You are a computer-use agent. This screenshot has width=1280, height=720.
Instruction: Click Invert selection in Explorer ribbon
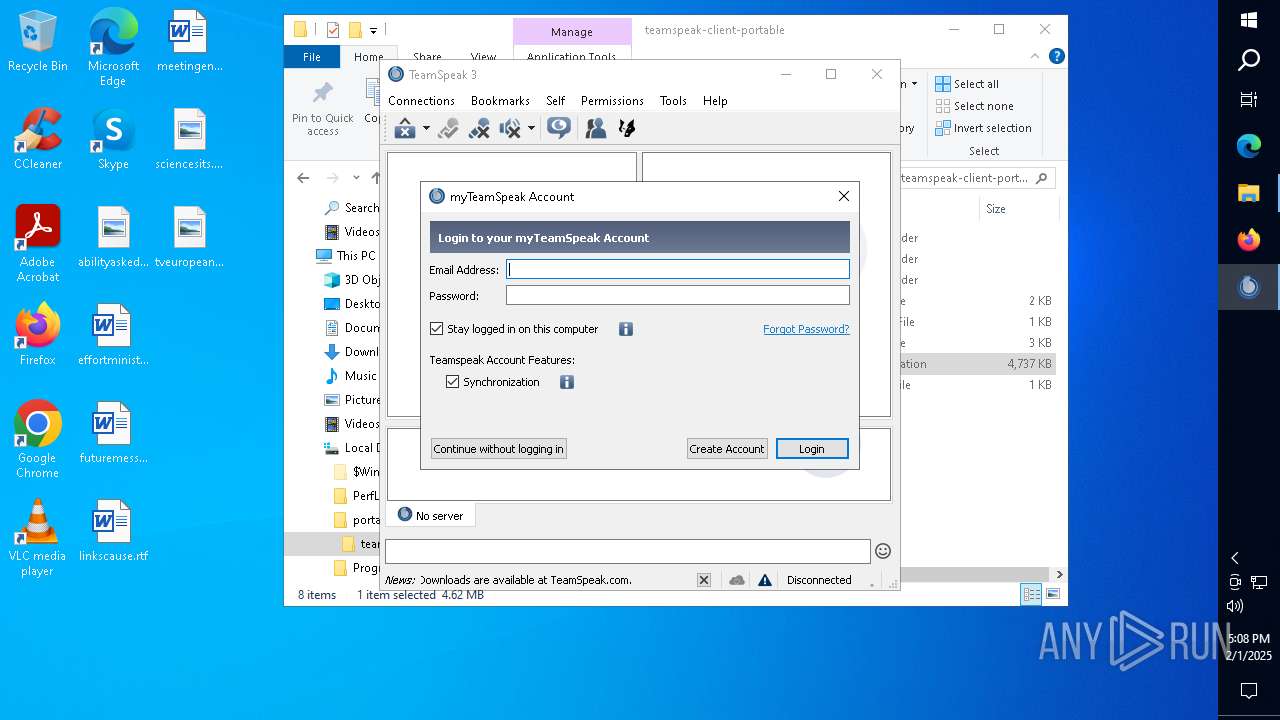click(x=984, y=128)
